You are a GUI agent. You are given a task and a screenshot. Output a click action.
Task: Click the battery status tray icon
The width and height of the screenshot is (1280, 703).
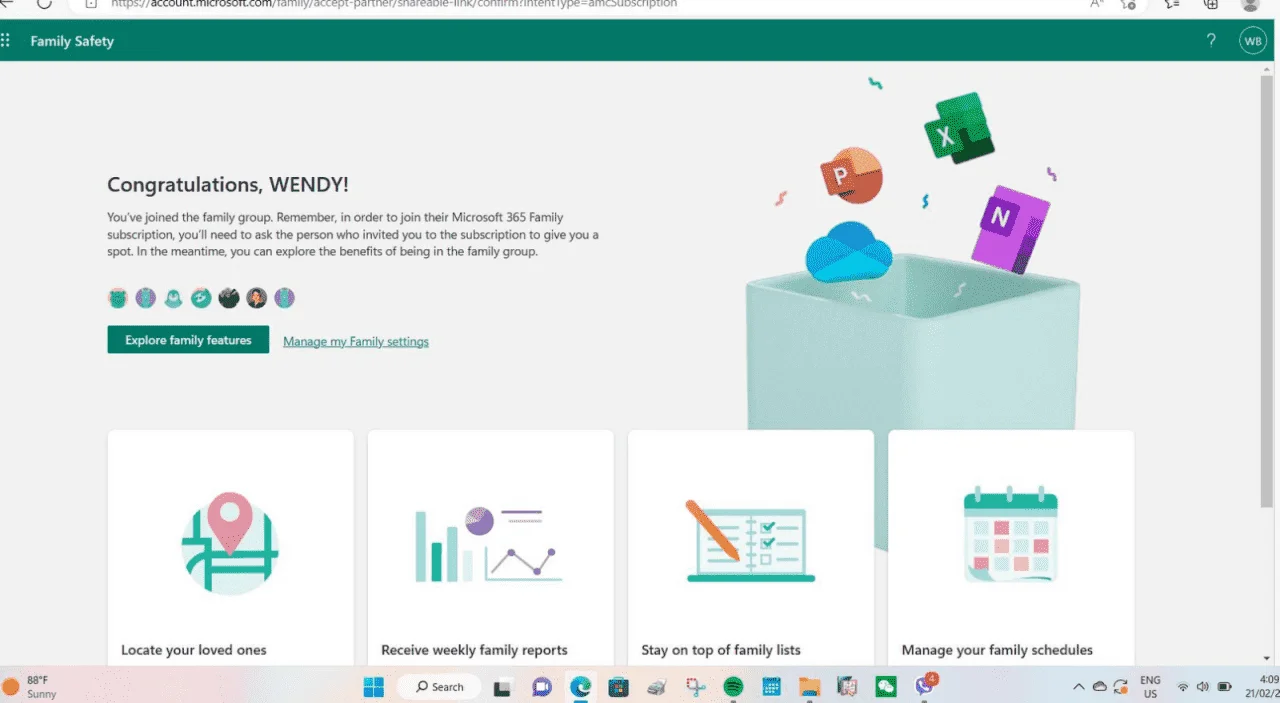[x=1224, y=687]
